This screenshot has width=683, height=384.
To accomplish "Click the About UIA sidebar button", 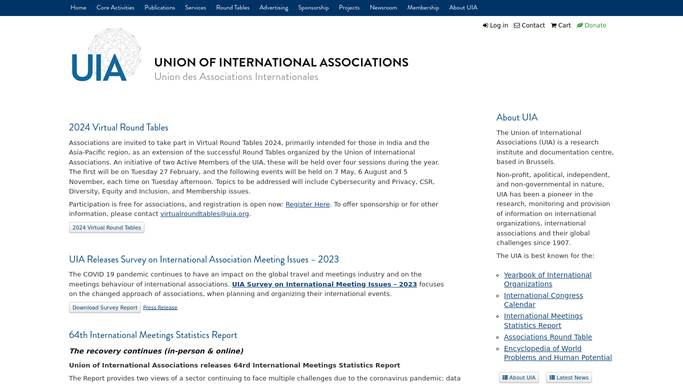I will coord(519,377).
